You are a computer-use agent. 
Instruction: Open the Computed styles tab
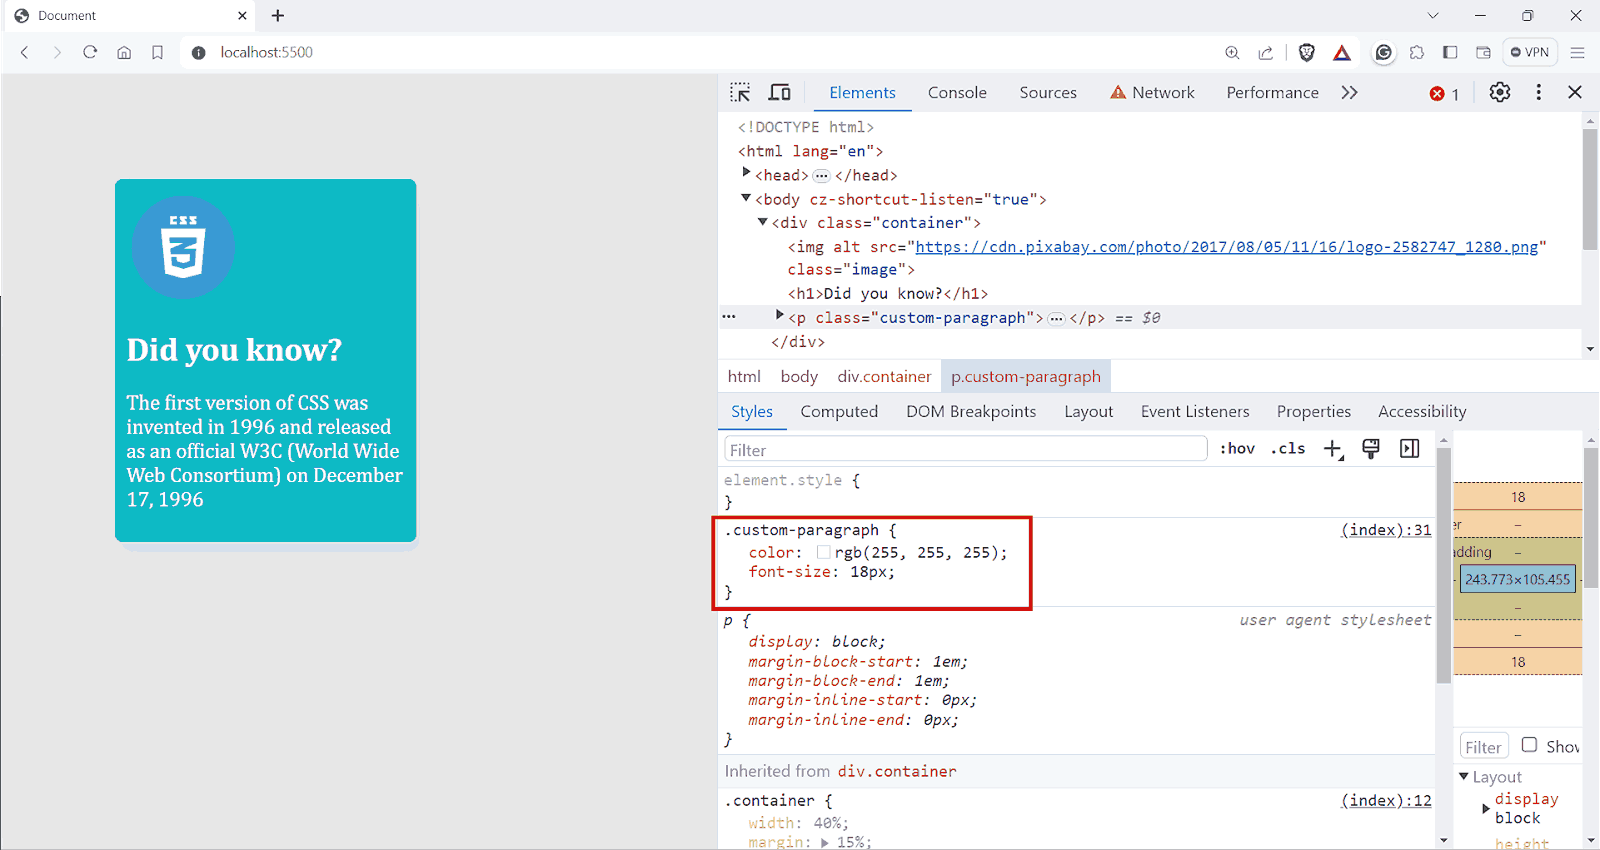[839, 411]
